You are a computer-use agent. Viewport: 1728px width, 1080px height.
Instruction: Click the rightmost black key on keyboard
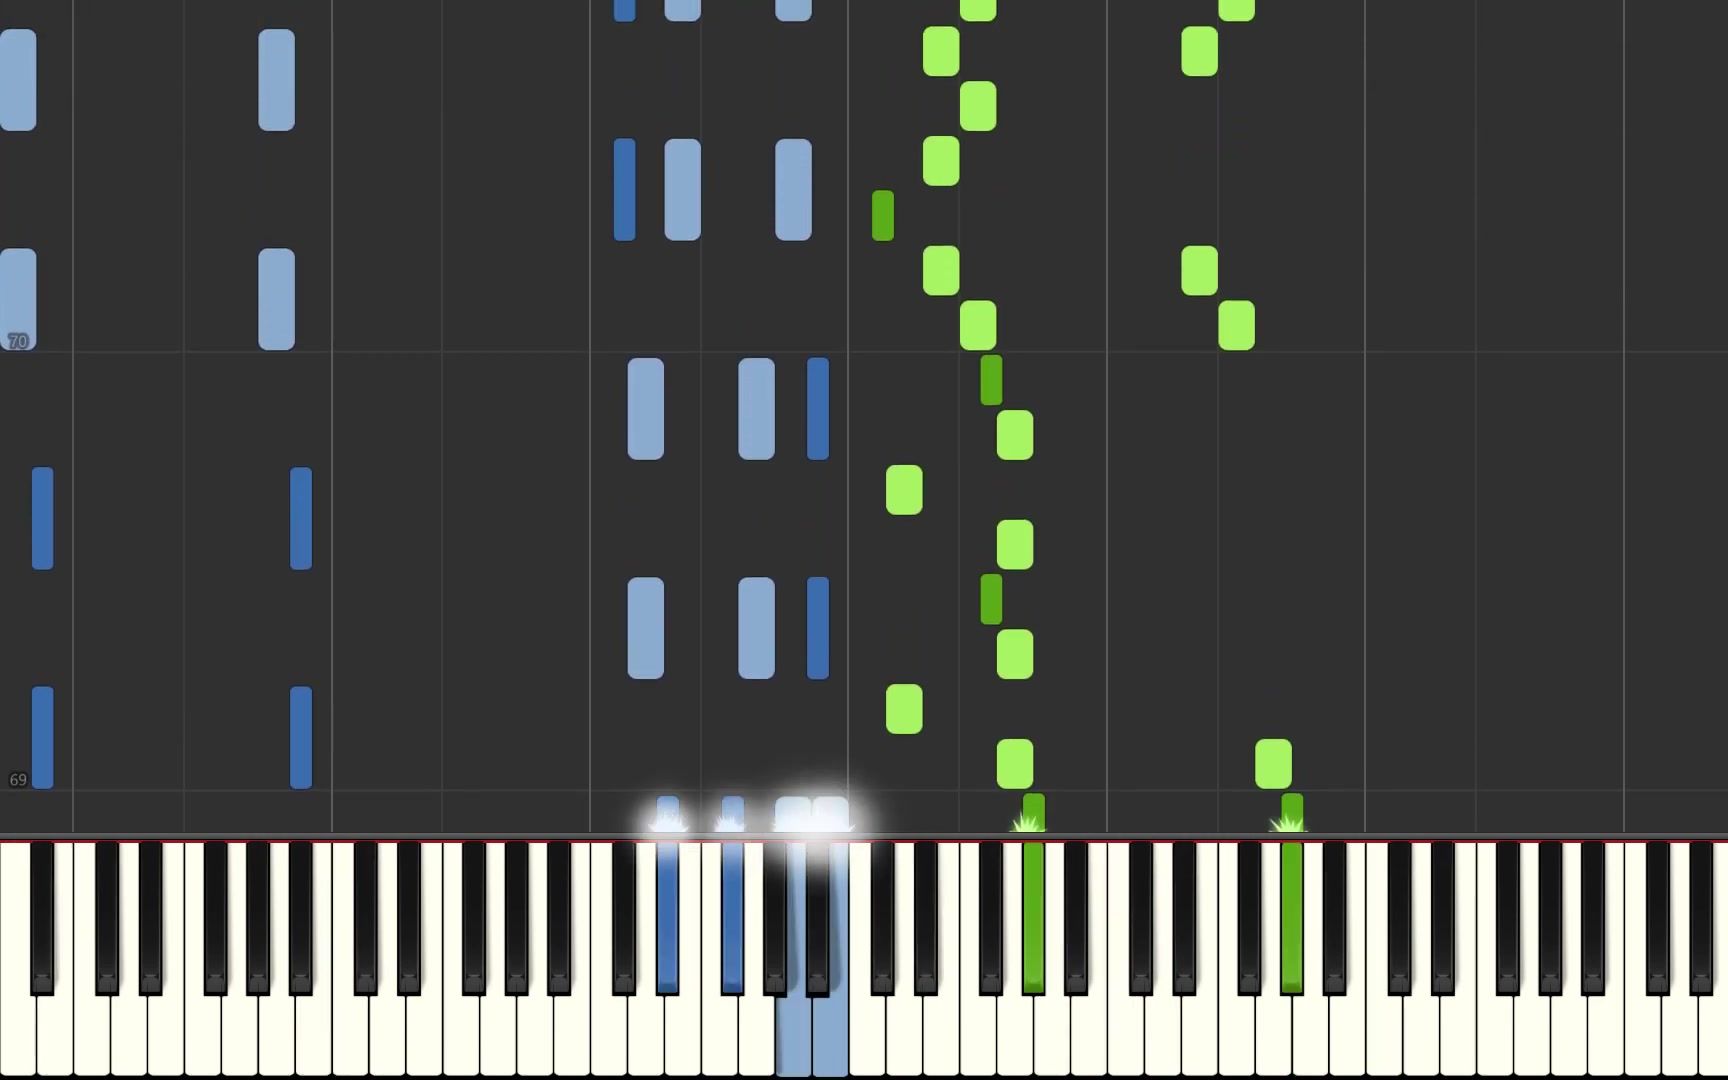[x=1701, y=918]
